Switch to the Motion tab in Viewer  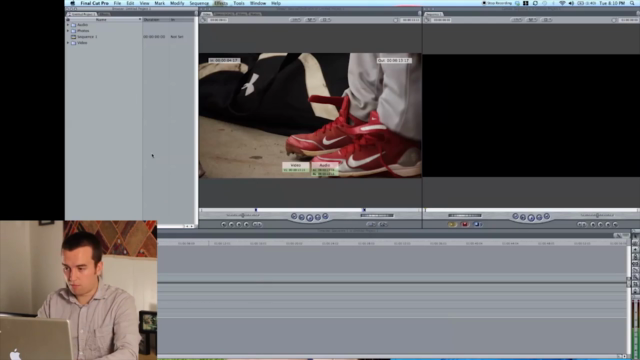[255, 14]
